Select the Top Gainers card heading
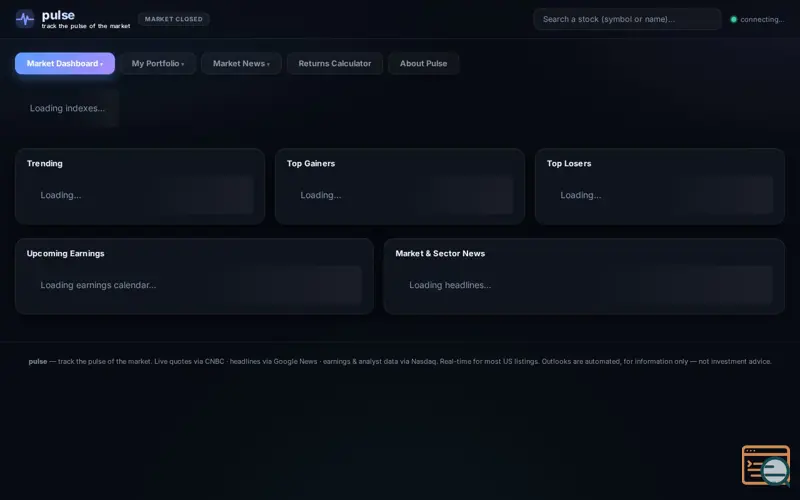The height and width of the screenshot is (500, 800). (311, 163)
